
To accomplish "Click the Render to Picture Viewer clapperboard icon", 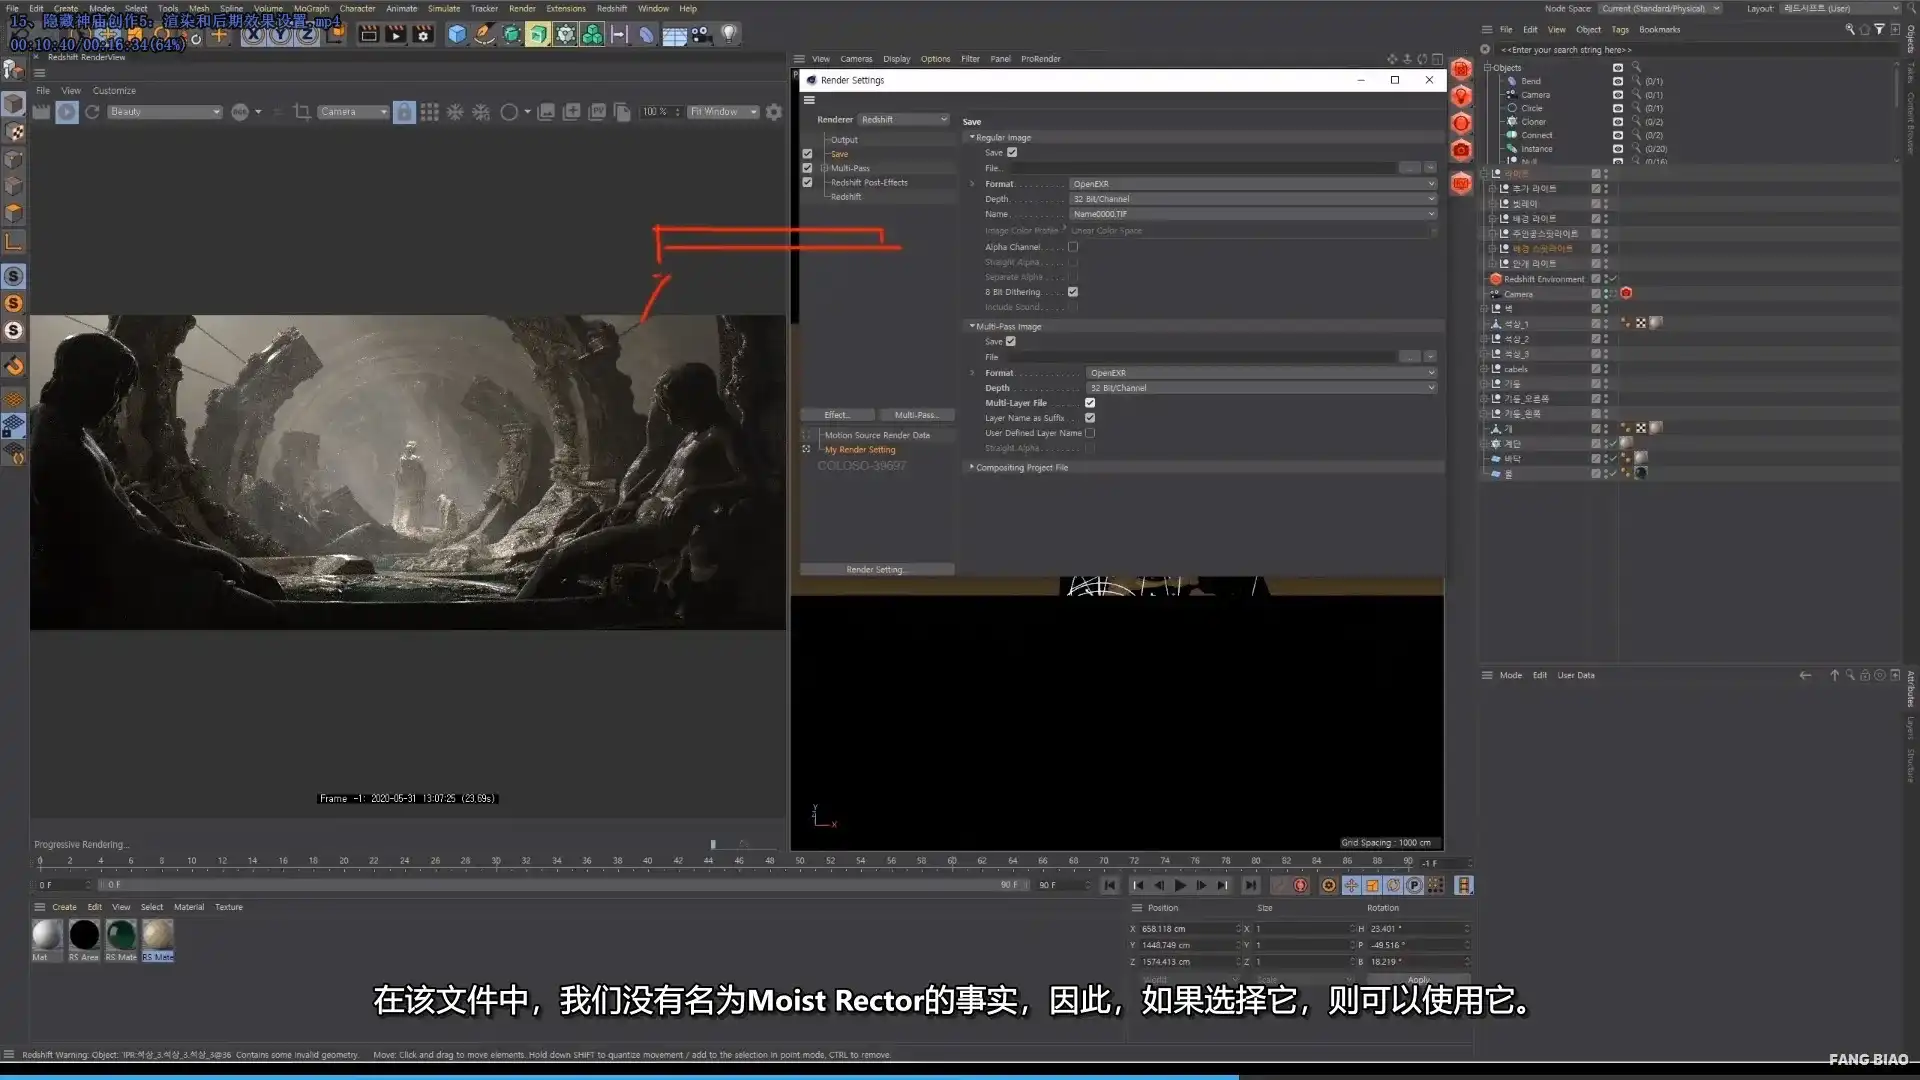I will [x=395, y=33].
